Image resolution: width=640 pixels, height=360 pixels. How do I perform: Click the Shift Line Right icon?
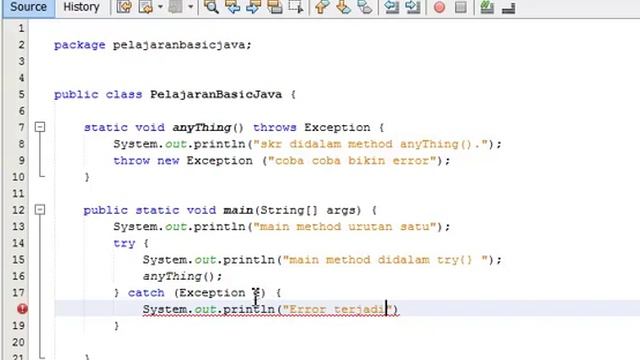click(413, 7)
